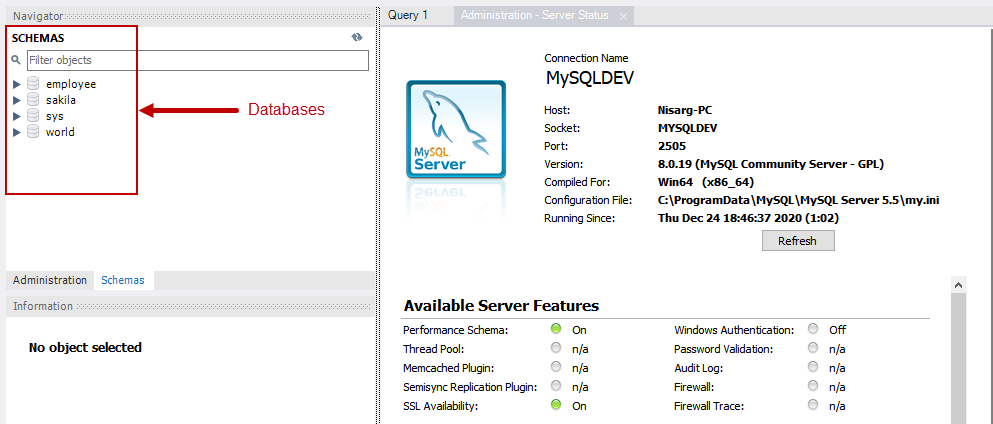This screenshot has height=424, width=993.
Task: Close the Administration - Server Status tab
Action: click(623, 16)
